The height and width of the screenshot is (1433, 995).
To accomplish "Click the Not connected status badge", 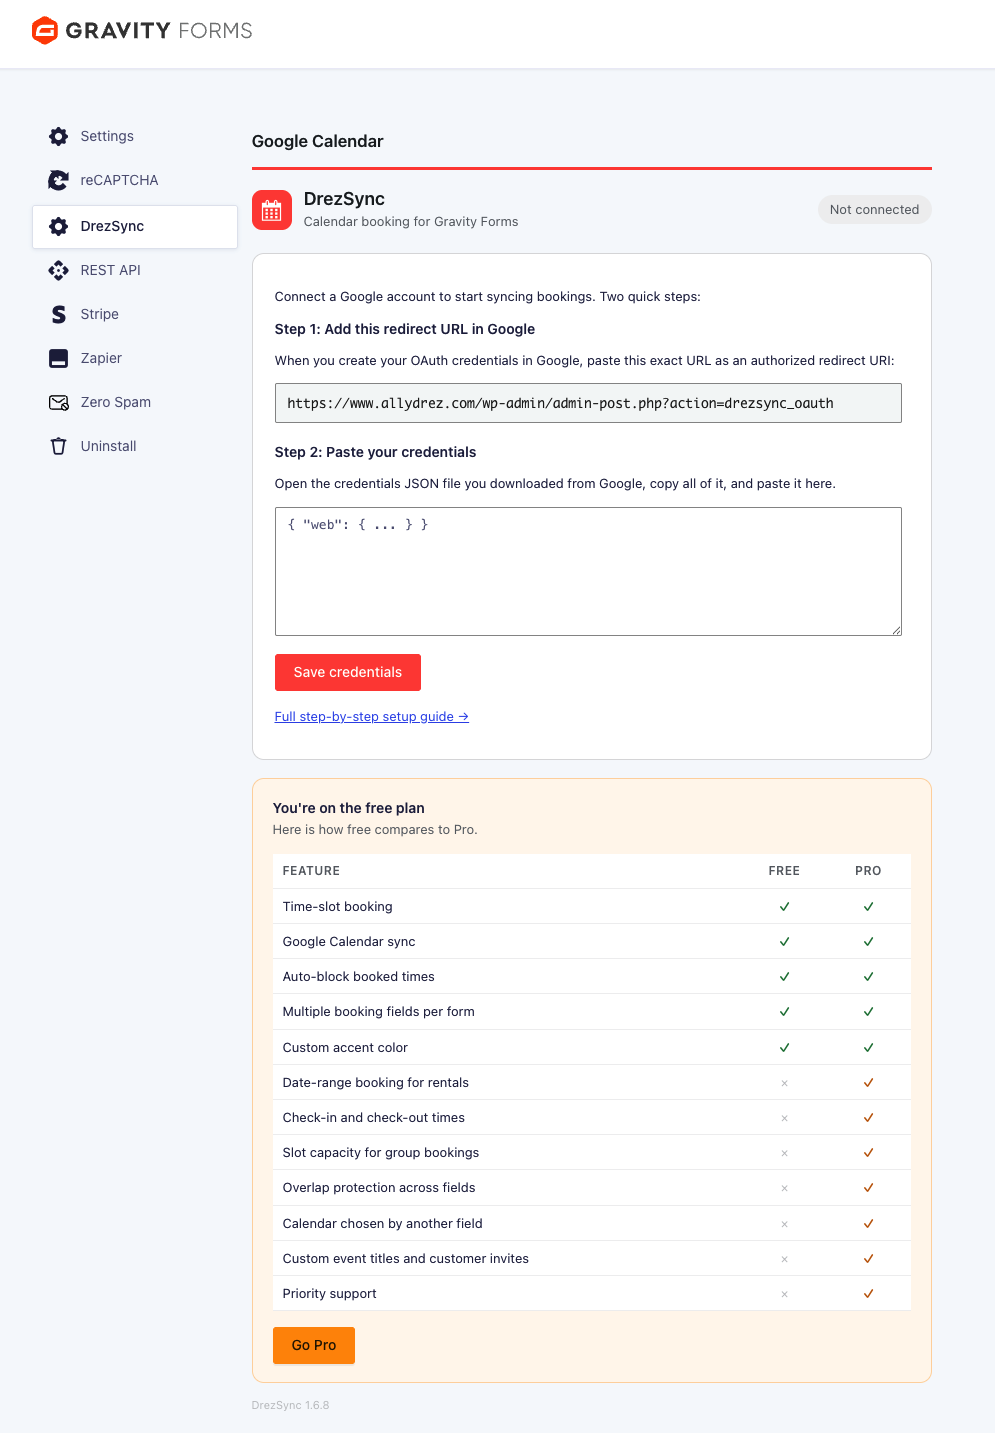I will [875, 209].
